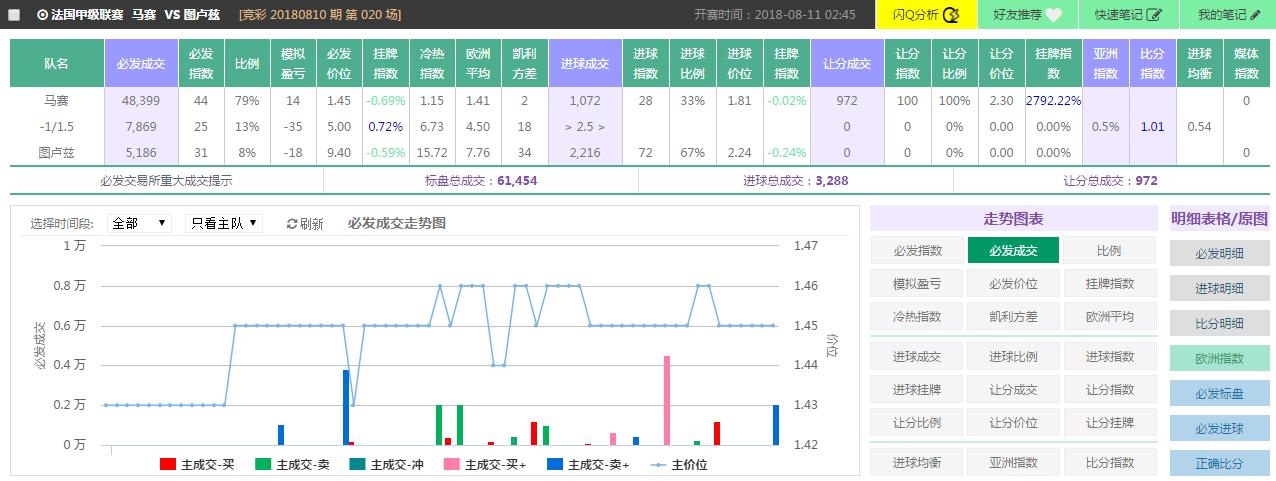
Task: Show the 比分指数 chart in 走势图表
Action: point(1109,462)
